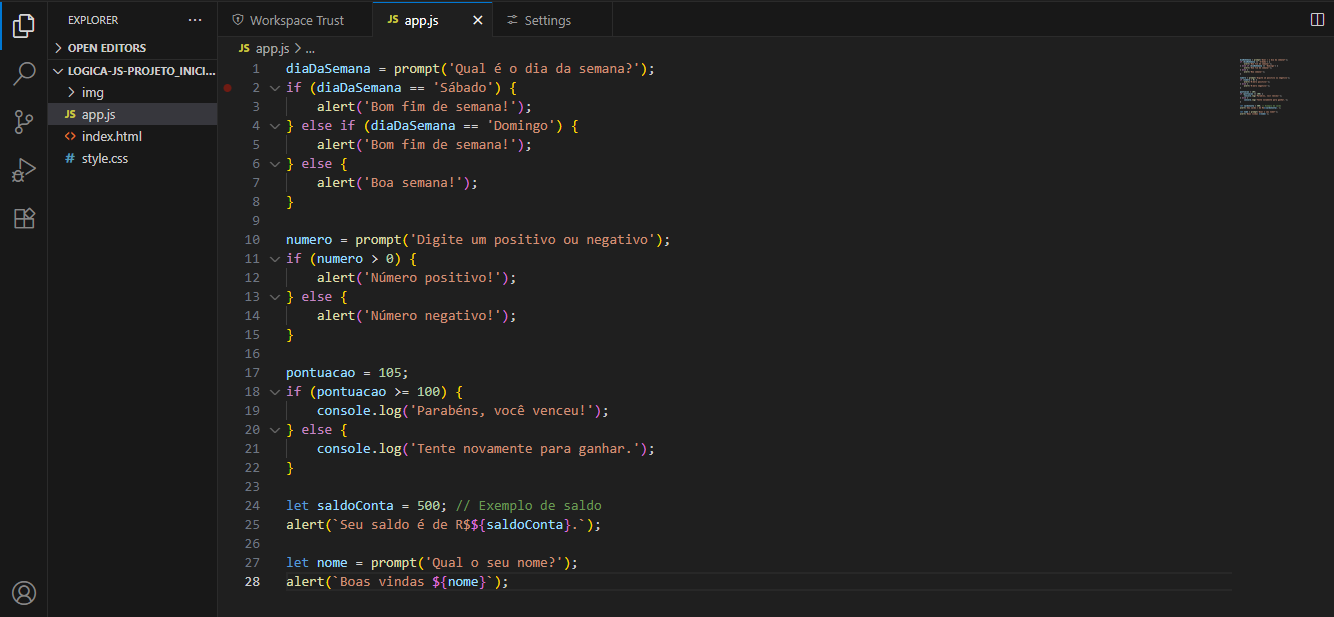Collapse the LOGICA-JS-PROJETO_INICI project folder section
1334x617 pixels.
click(133, 71)
